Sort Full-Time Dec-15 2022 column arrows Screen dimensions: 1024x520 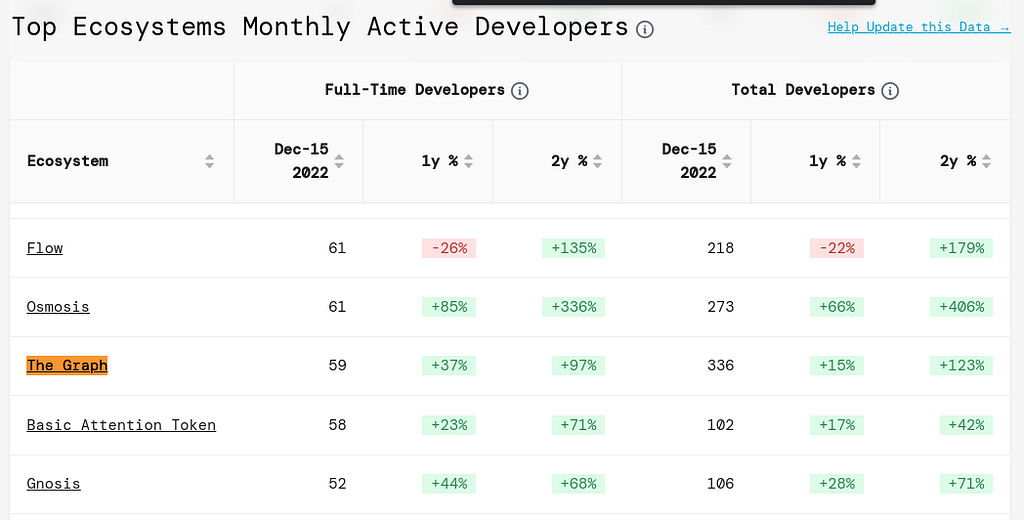coord(339,161)
